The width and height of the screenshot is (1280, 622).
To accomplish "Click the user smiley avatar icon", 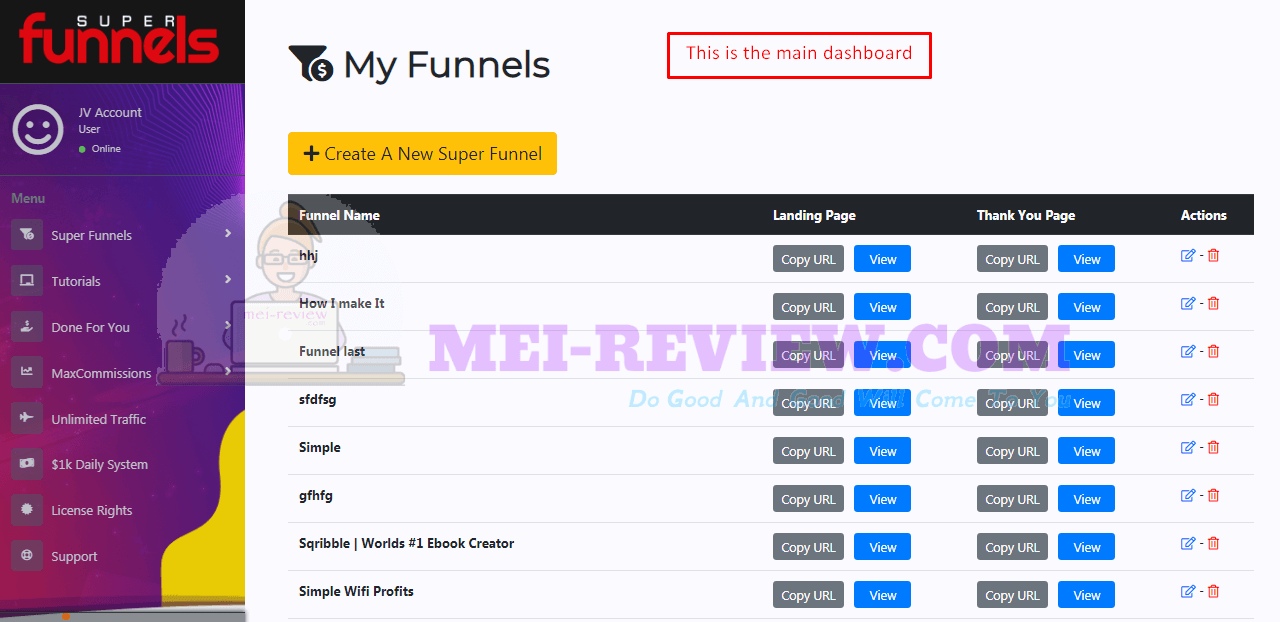I will (x=38, y=129).
